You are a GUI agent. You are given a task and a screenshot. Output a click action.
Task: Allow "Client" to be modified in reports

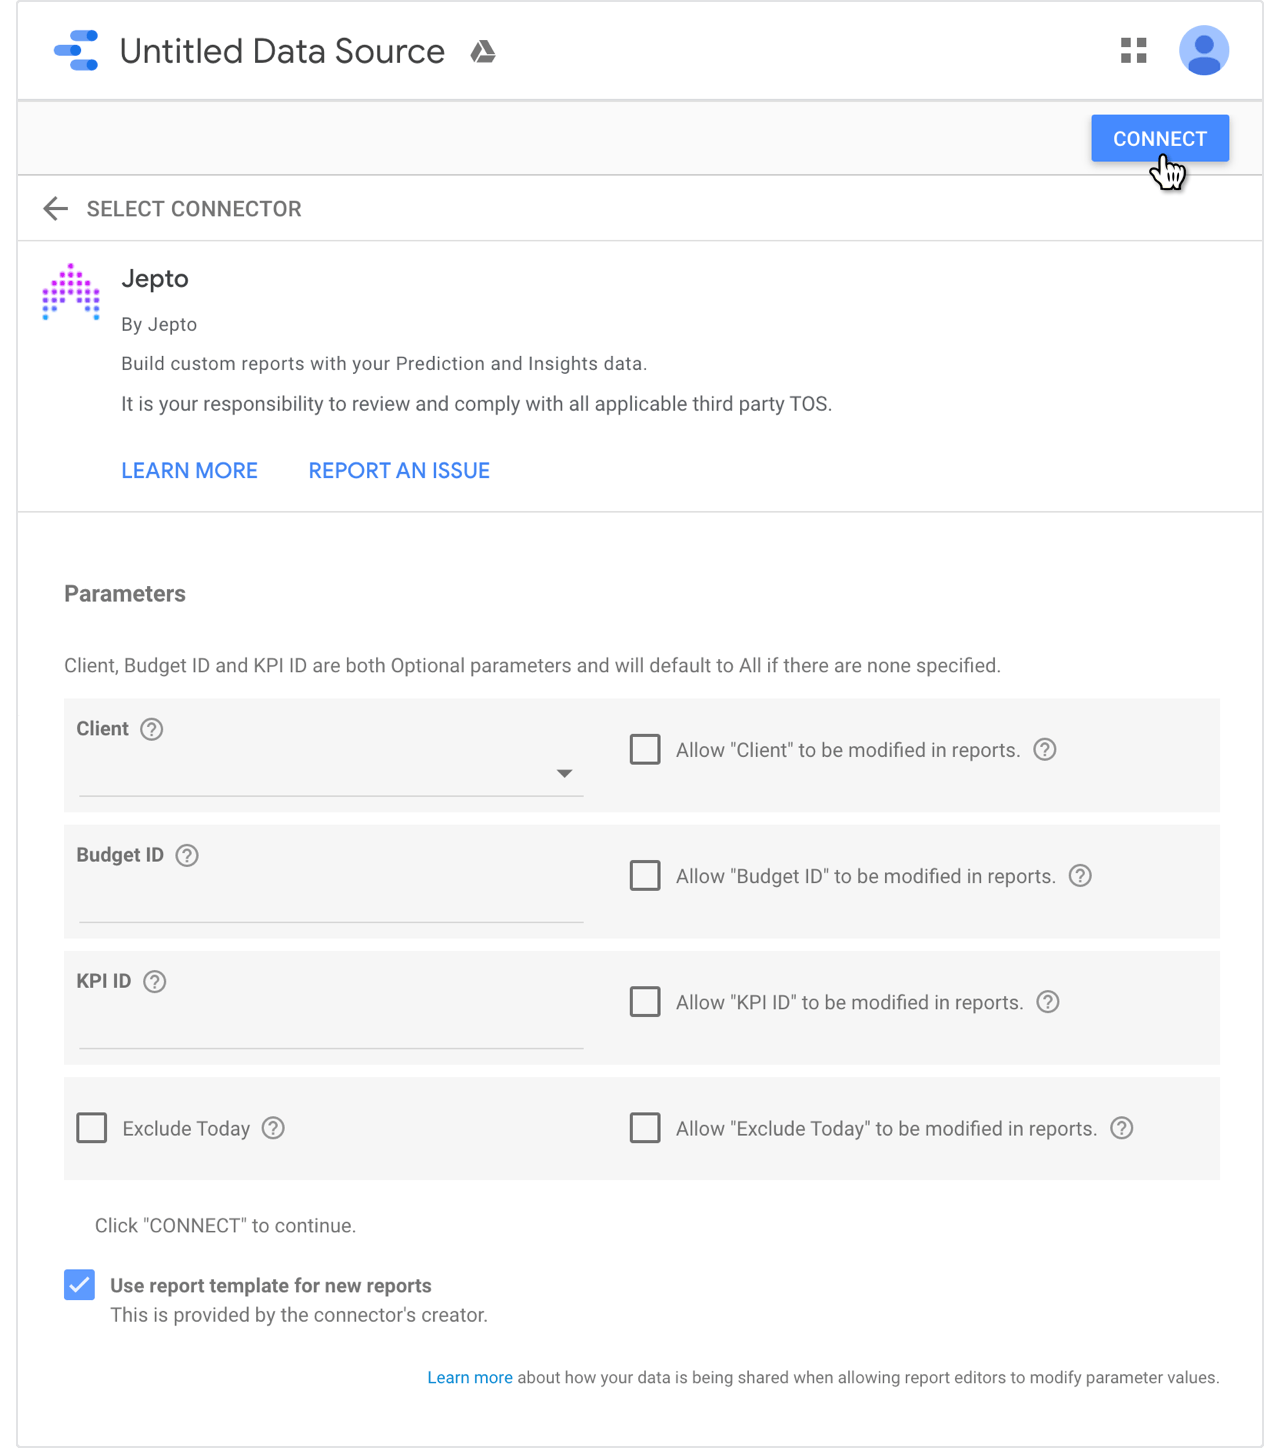click(645, 749)
